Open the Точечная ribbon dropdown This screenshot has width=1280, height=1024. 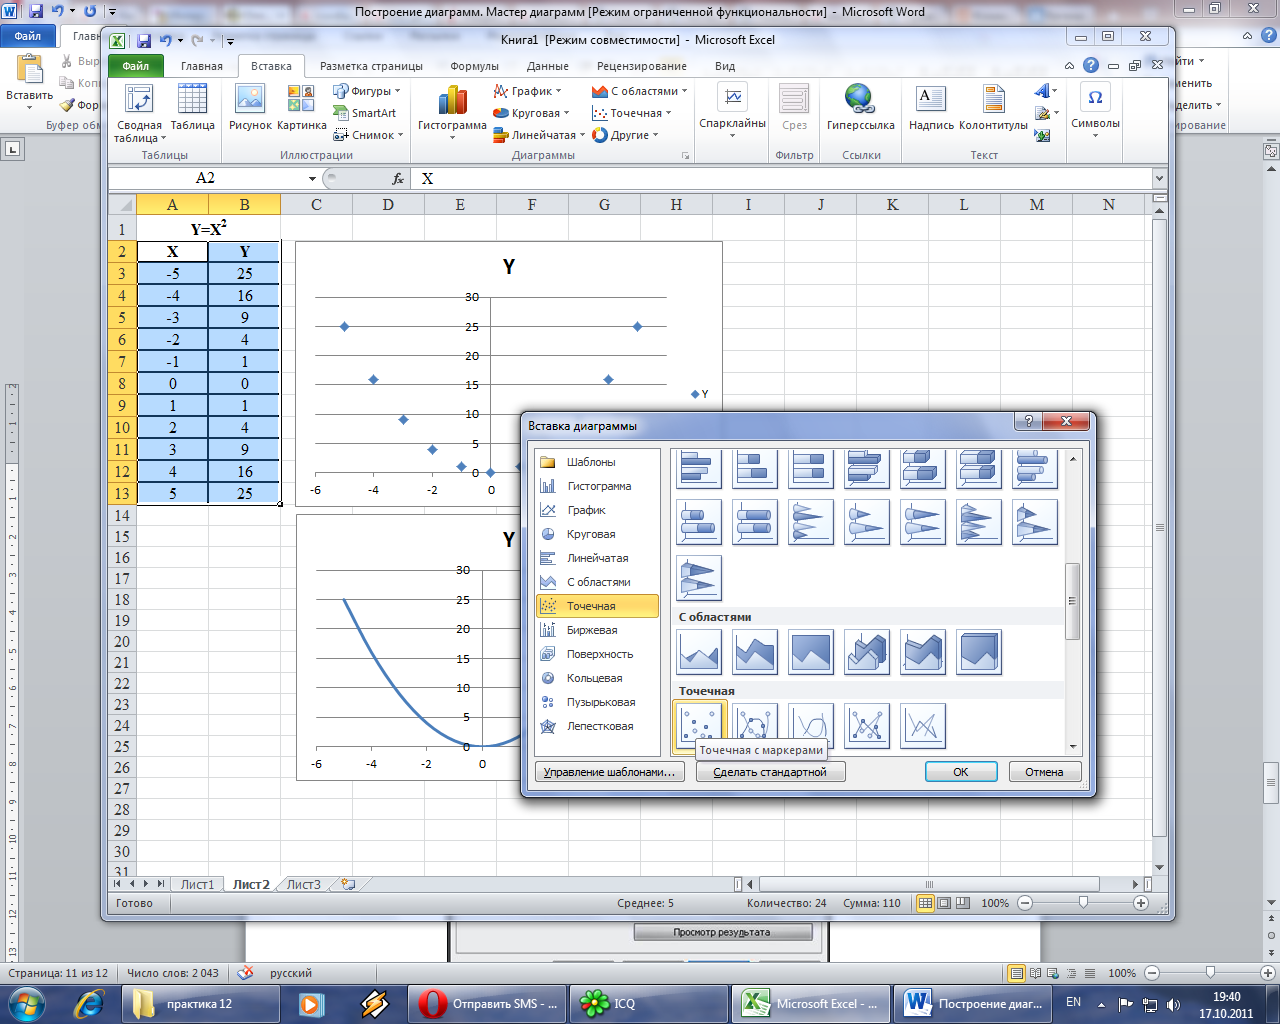coord(631,113)
